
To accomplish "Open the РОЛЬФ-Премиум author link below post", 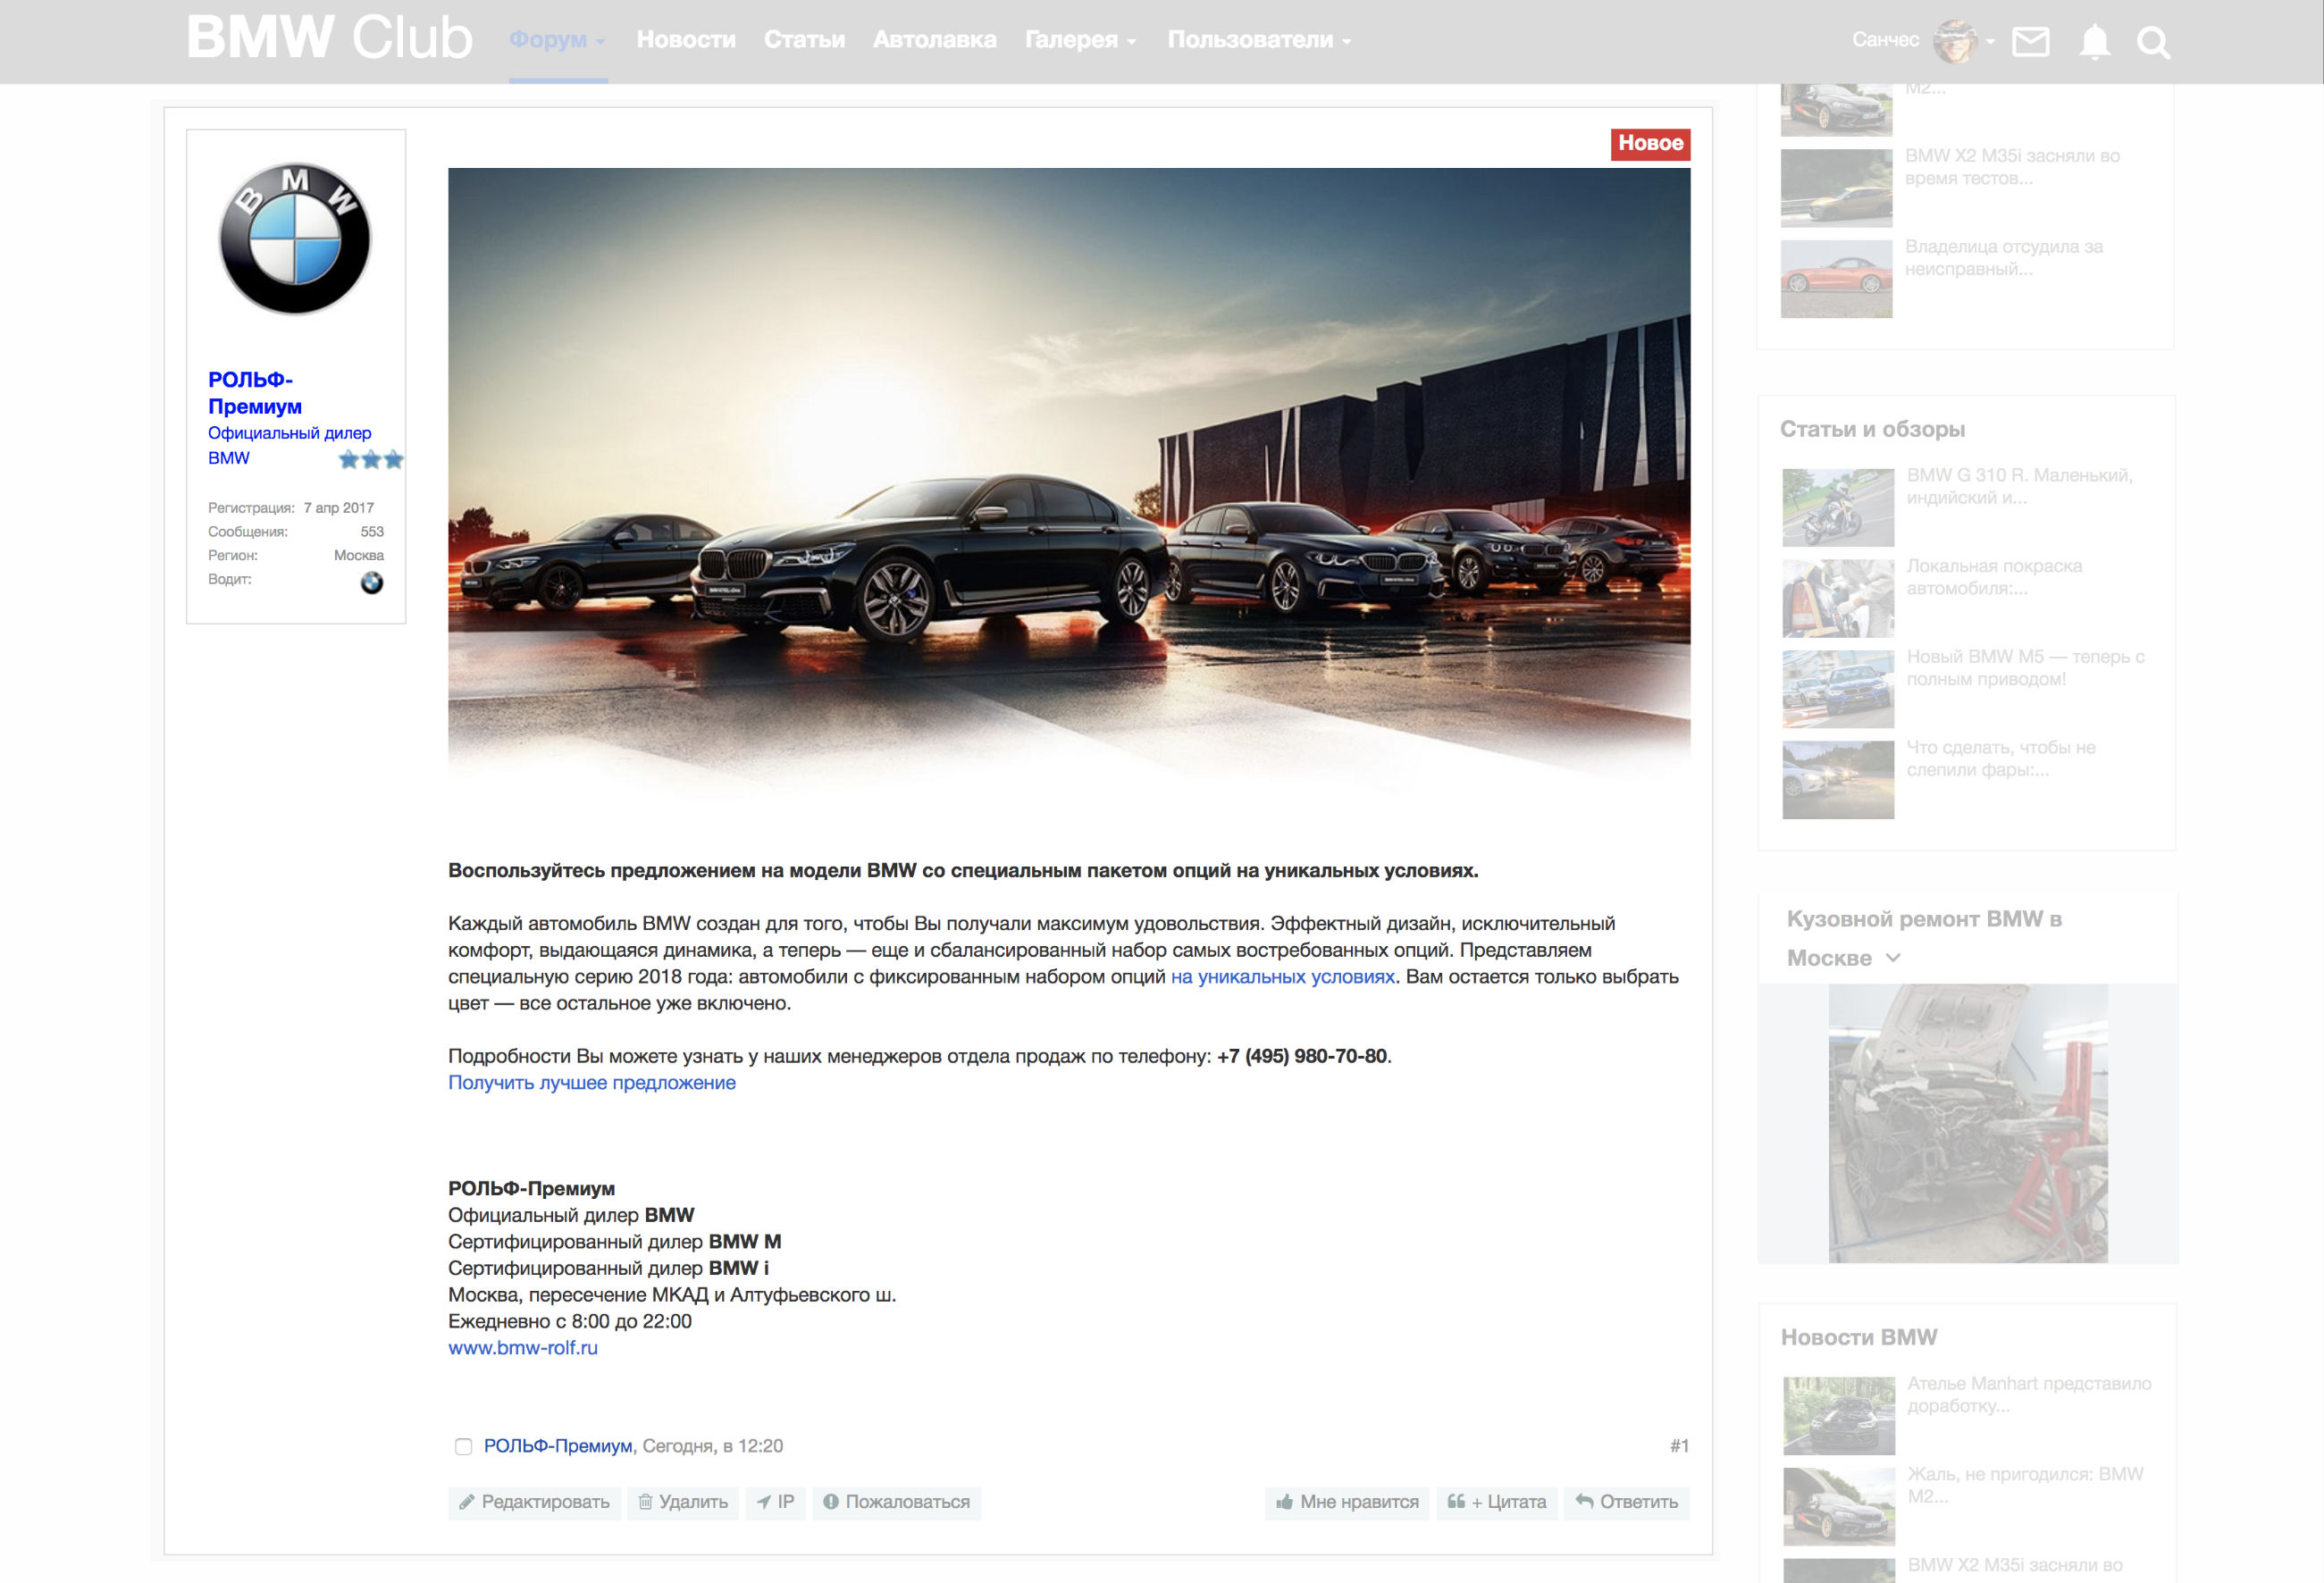I will click(x=558, y=1446).
